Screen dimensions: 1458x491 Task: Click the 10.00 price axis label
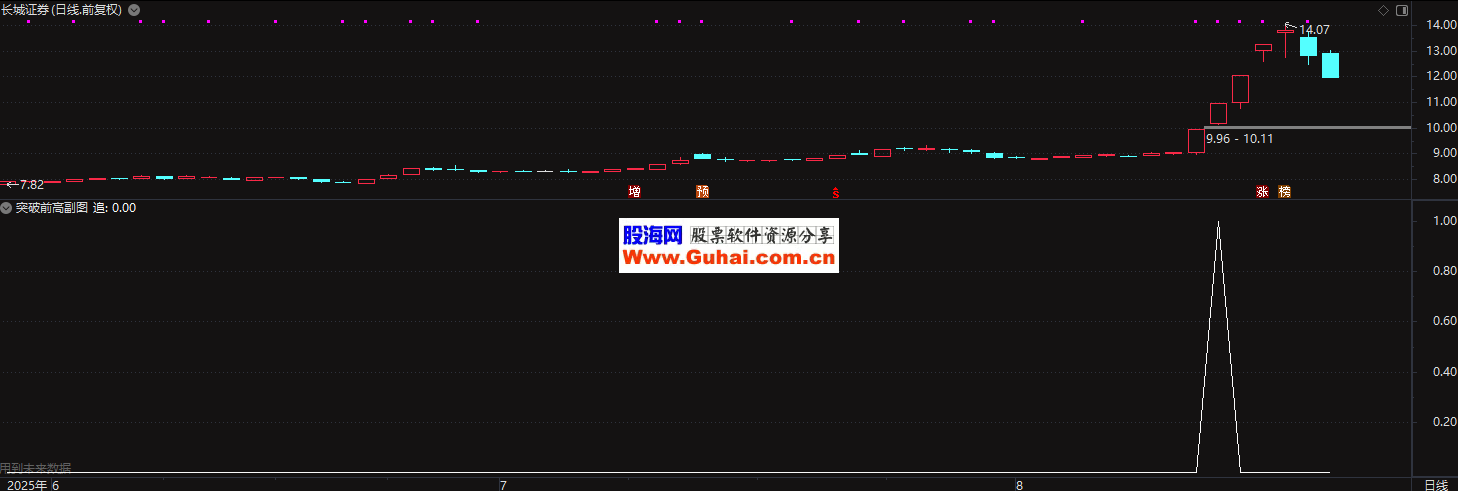[1441, 128]
